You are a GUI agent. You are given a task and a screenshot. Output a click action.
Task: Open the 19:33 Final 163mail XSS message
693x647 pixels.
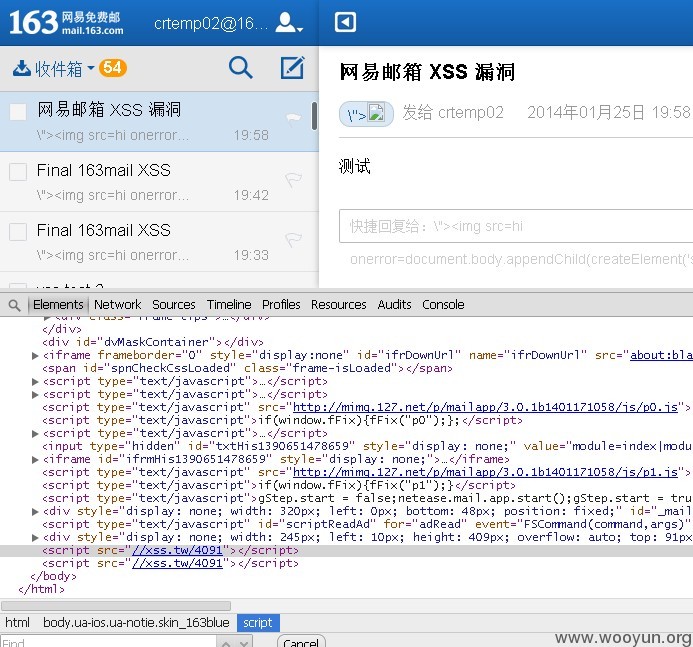[x=159, y=242]
